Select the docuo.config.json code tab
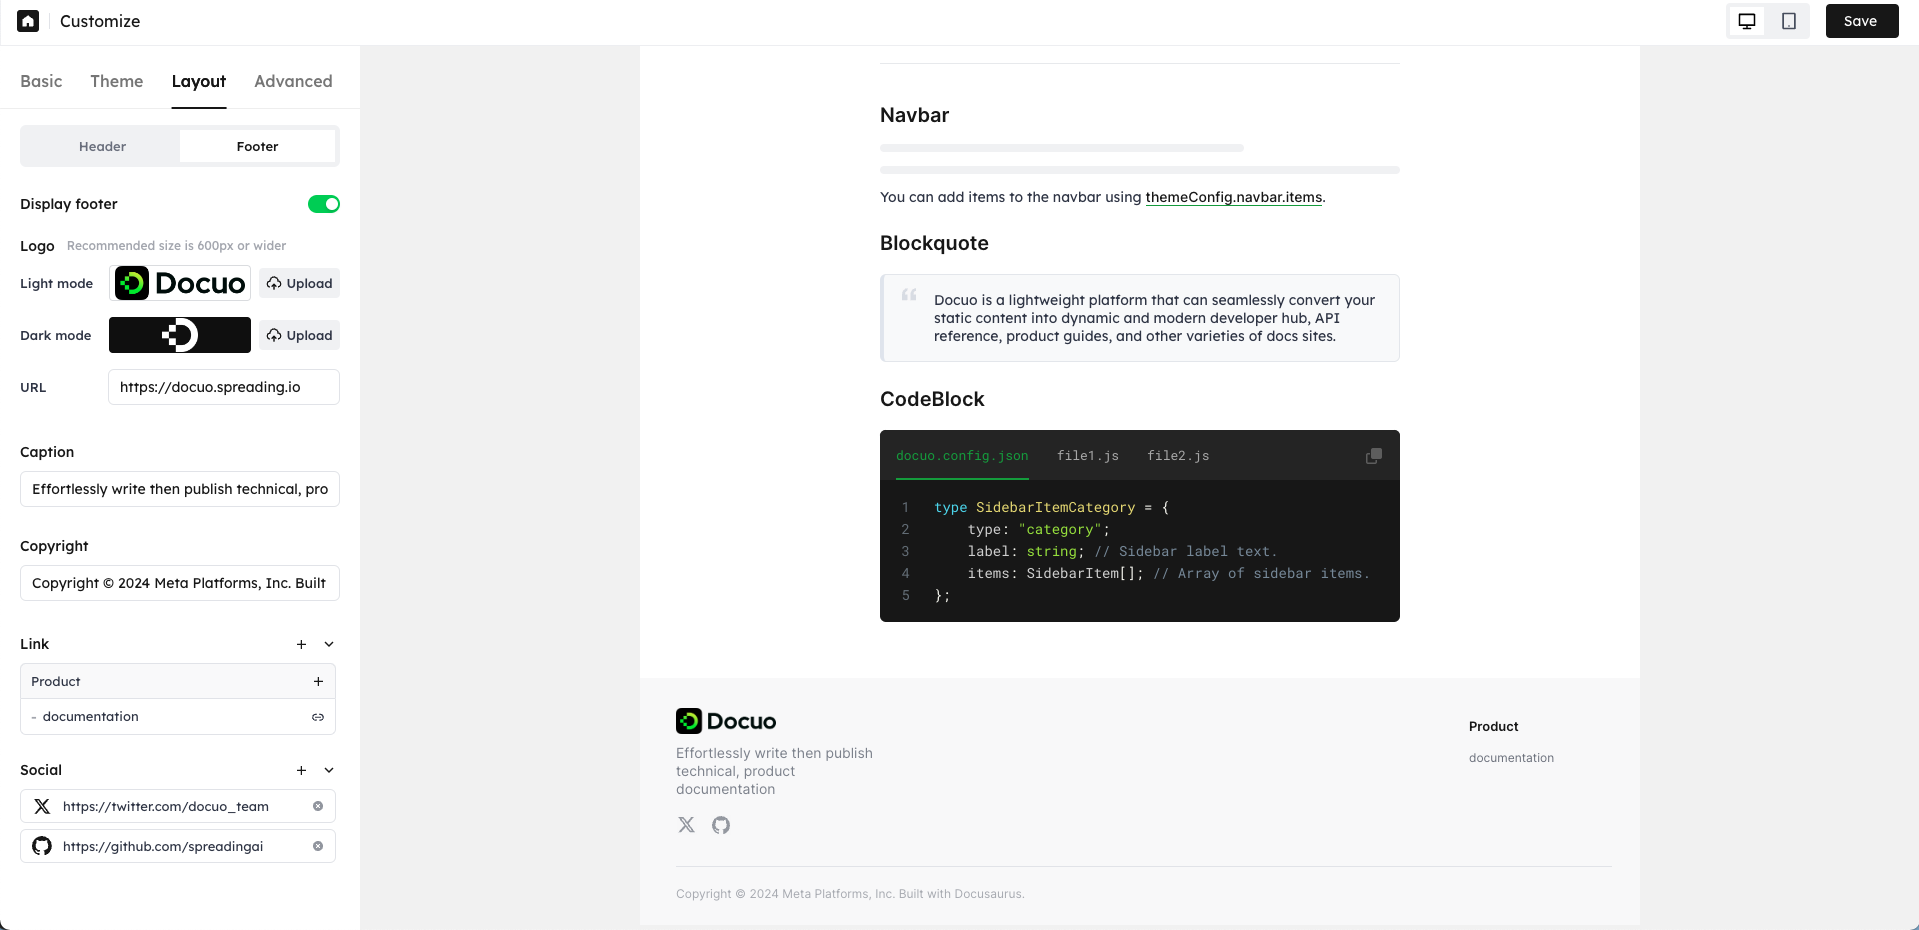The image size is (1919, 930). click(x=962, y=456)
